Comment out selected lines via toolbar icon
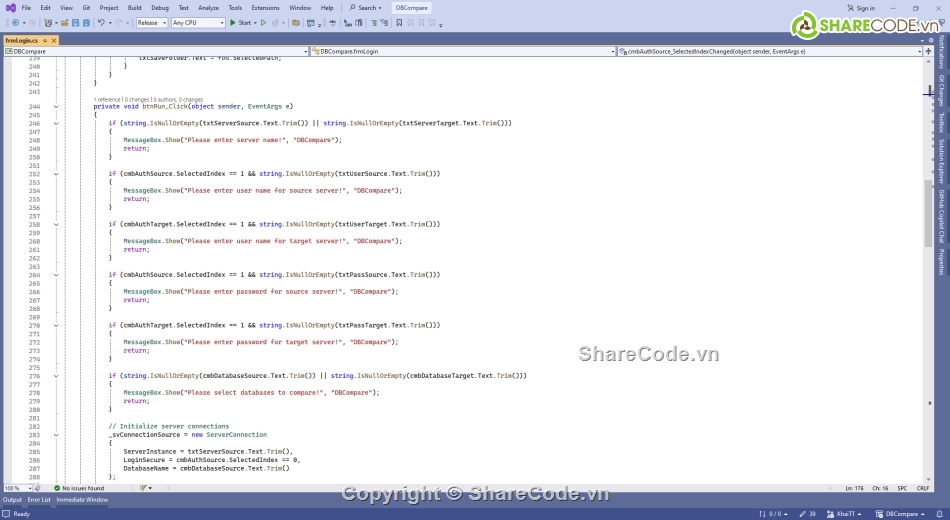The width and height of the screenshot is (950, 520). pos(374,22)
